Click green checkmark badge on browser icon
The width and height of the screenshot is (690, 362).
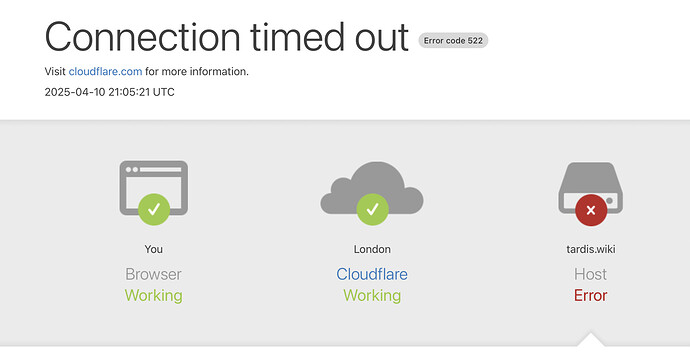[x=154, y=209]
